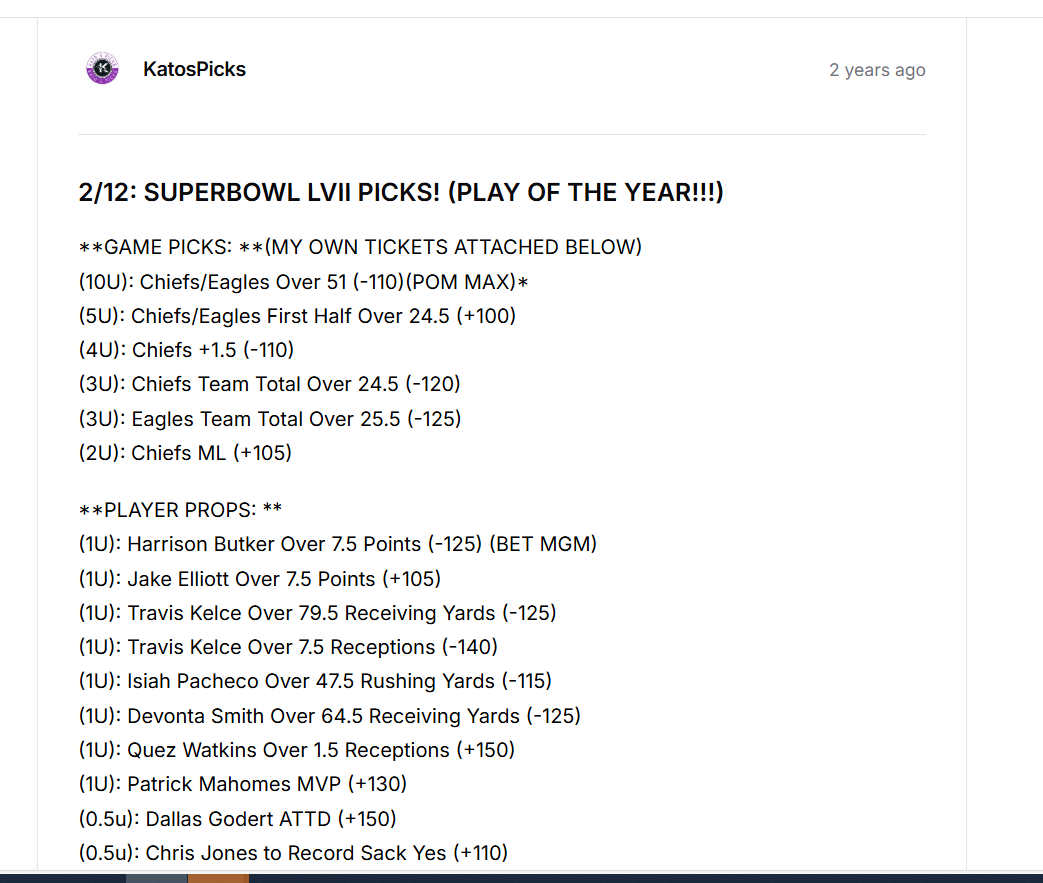Click the GAME PICKS header line
The height and width of the screenshot is (883, 1043).
click(x=360, y=247)
